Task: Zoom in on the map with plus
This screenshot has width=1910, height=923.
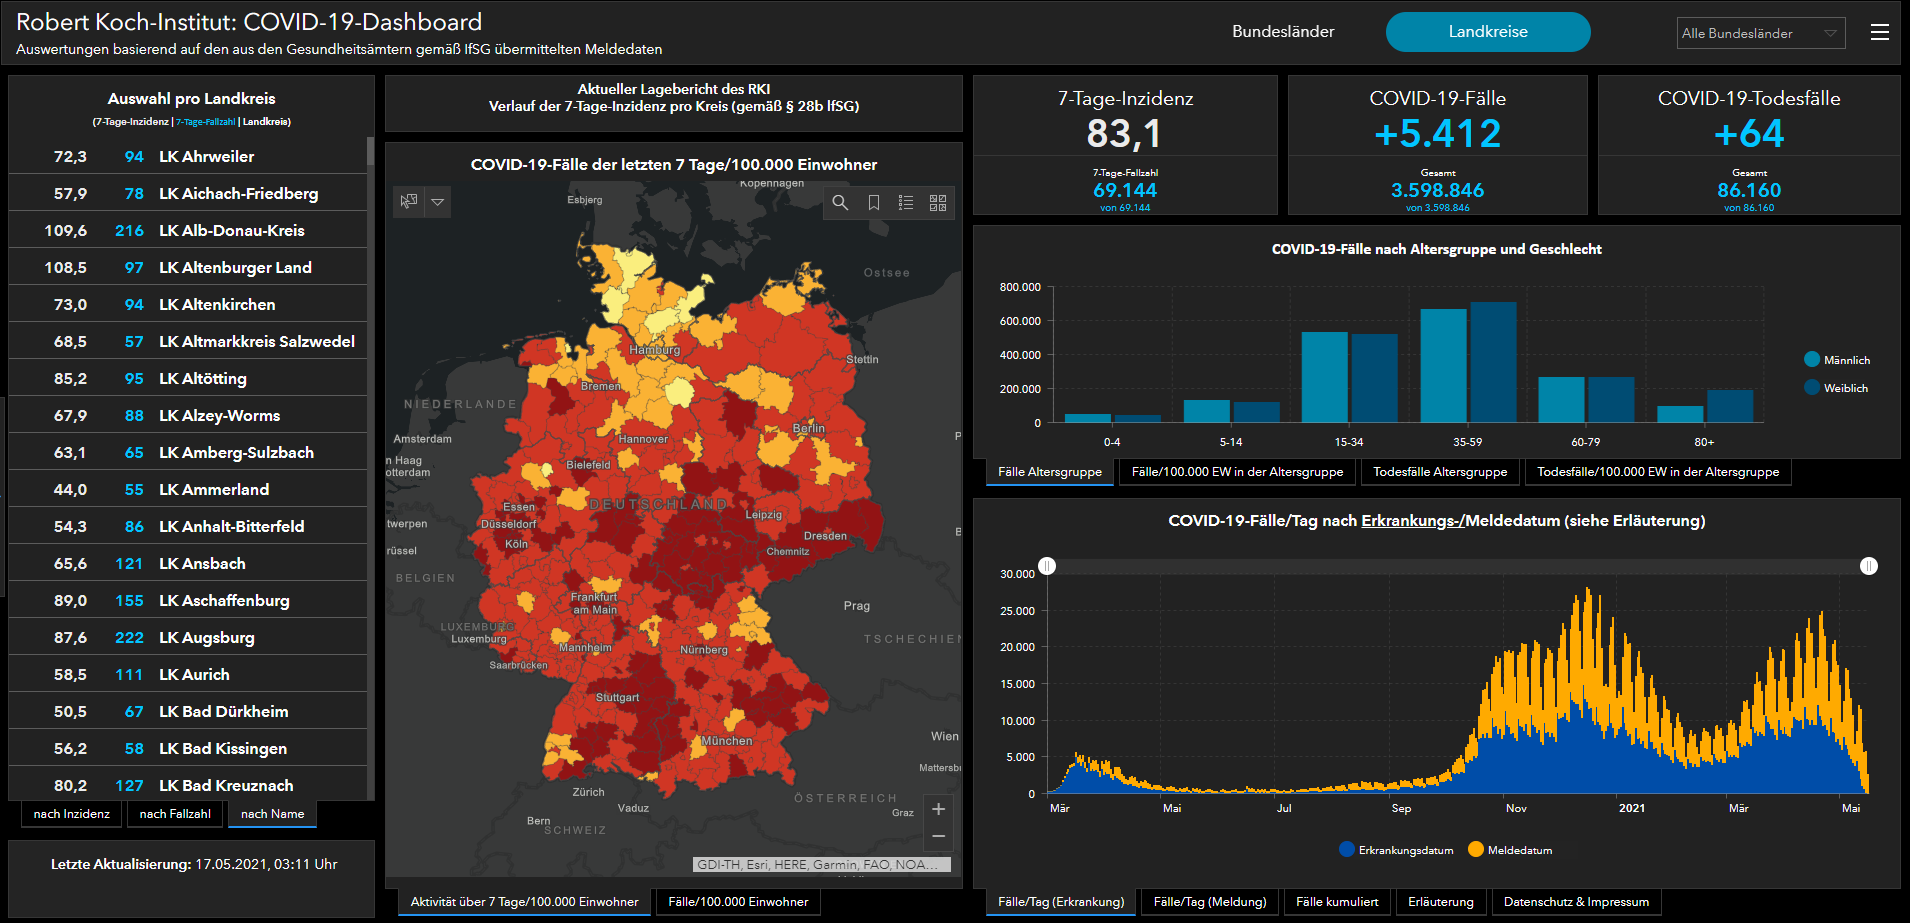Action: (938, 809)
